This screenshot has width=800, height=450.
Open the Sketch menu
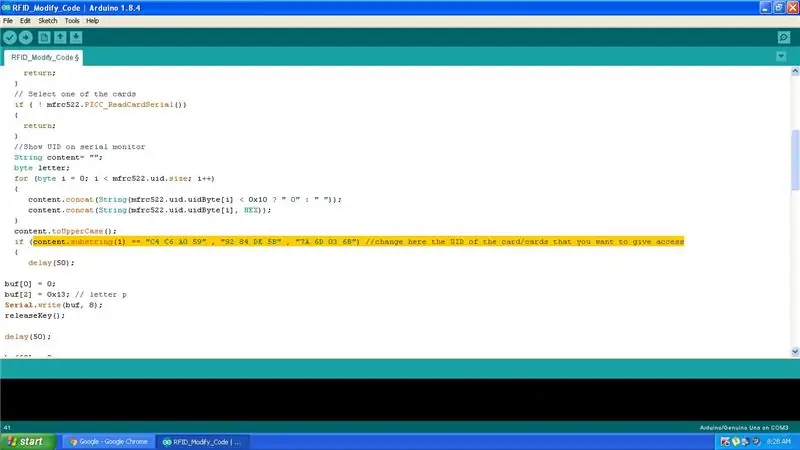click(x=47, y=21)
